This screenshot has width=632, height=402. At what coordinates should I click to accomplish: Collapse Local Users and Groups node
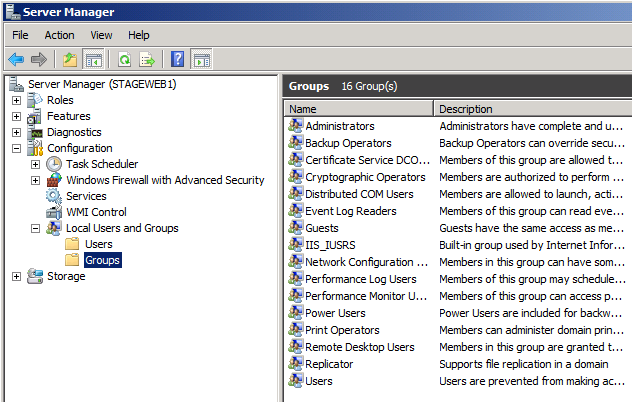pos(35,228)
